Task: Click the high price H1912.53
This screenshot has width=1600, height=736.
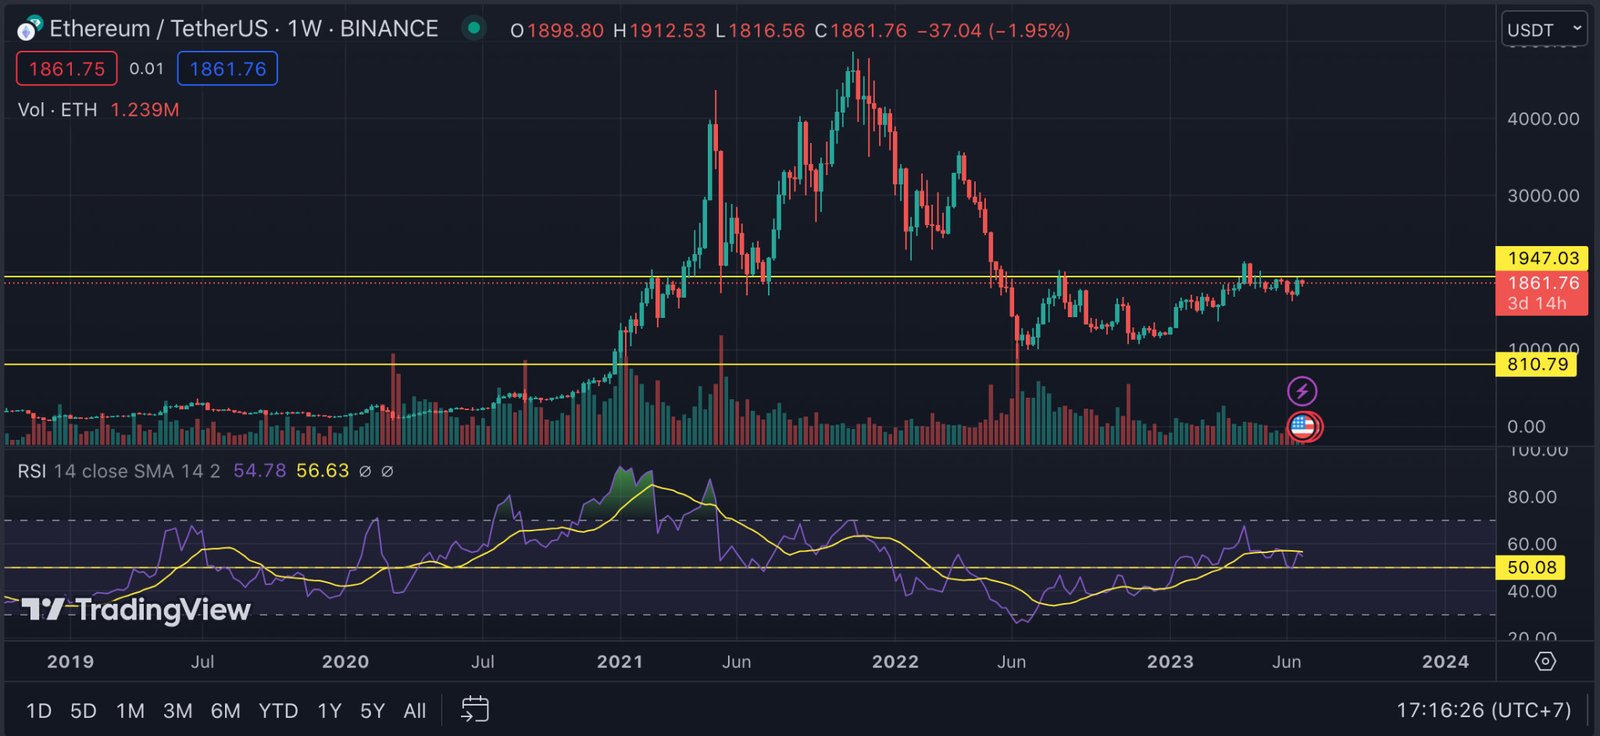Action: 659,31
